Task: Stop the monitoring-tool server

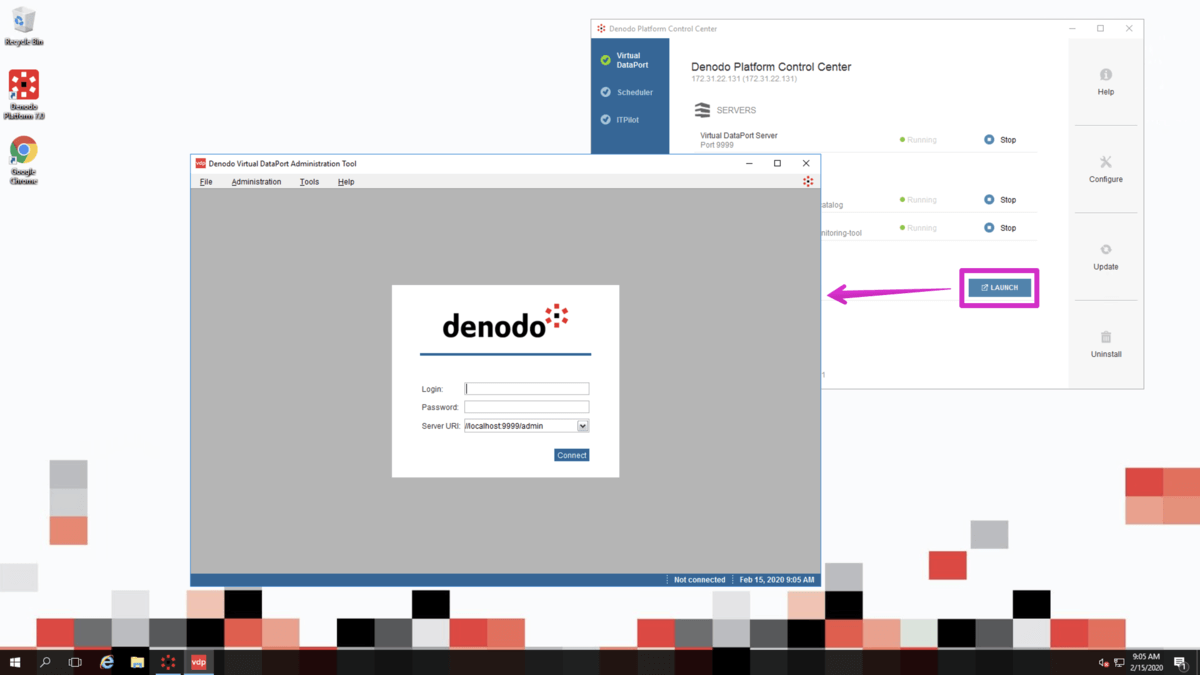Action: [x=1000, y=228]
